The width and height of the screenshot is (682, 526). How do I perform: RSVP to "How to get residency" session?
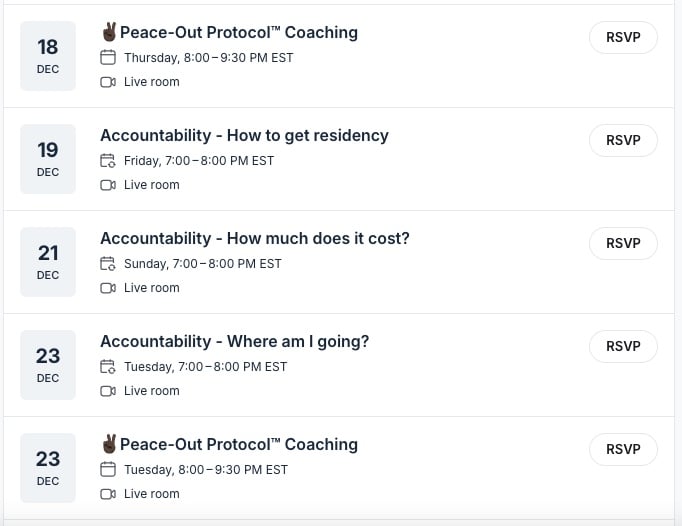point(623,141)
